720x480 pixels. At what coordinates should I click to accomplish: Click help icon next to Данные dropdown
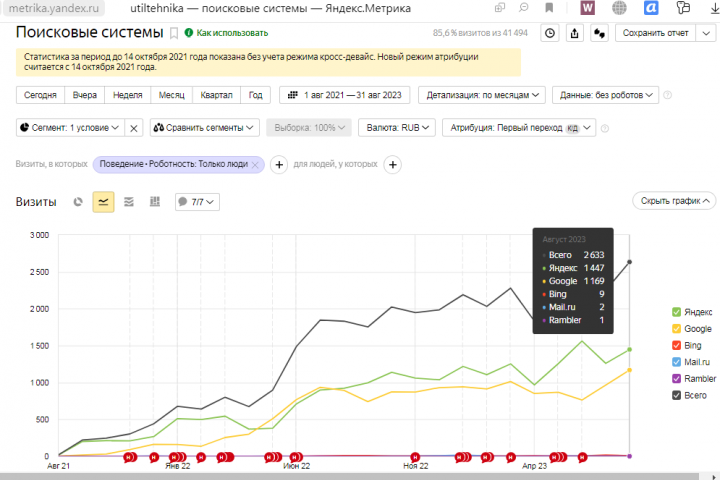668,95
